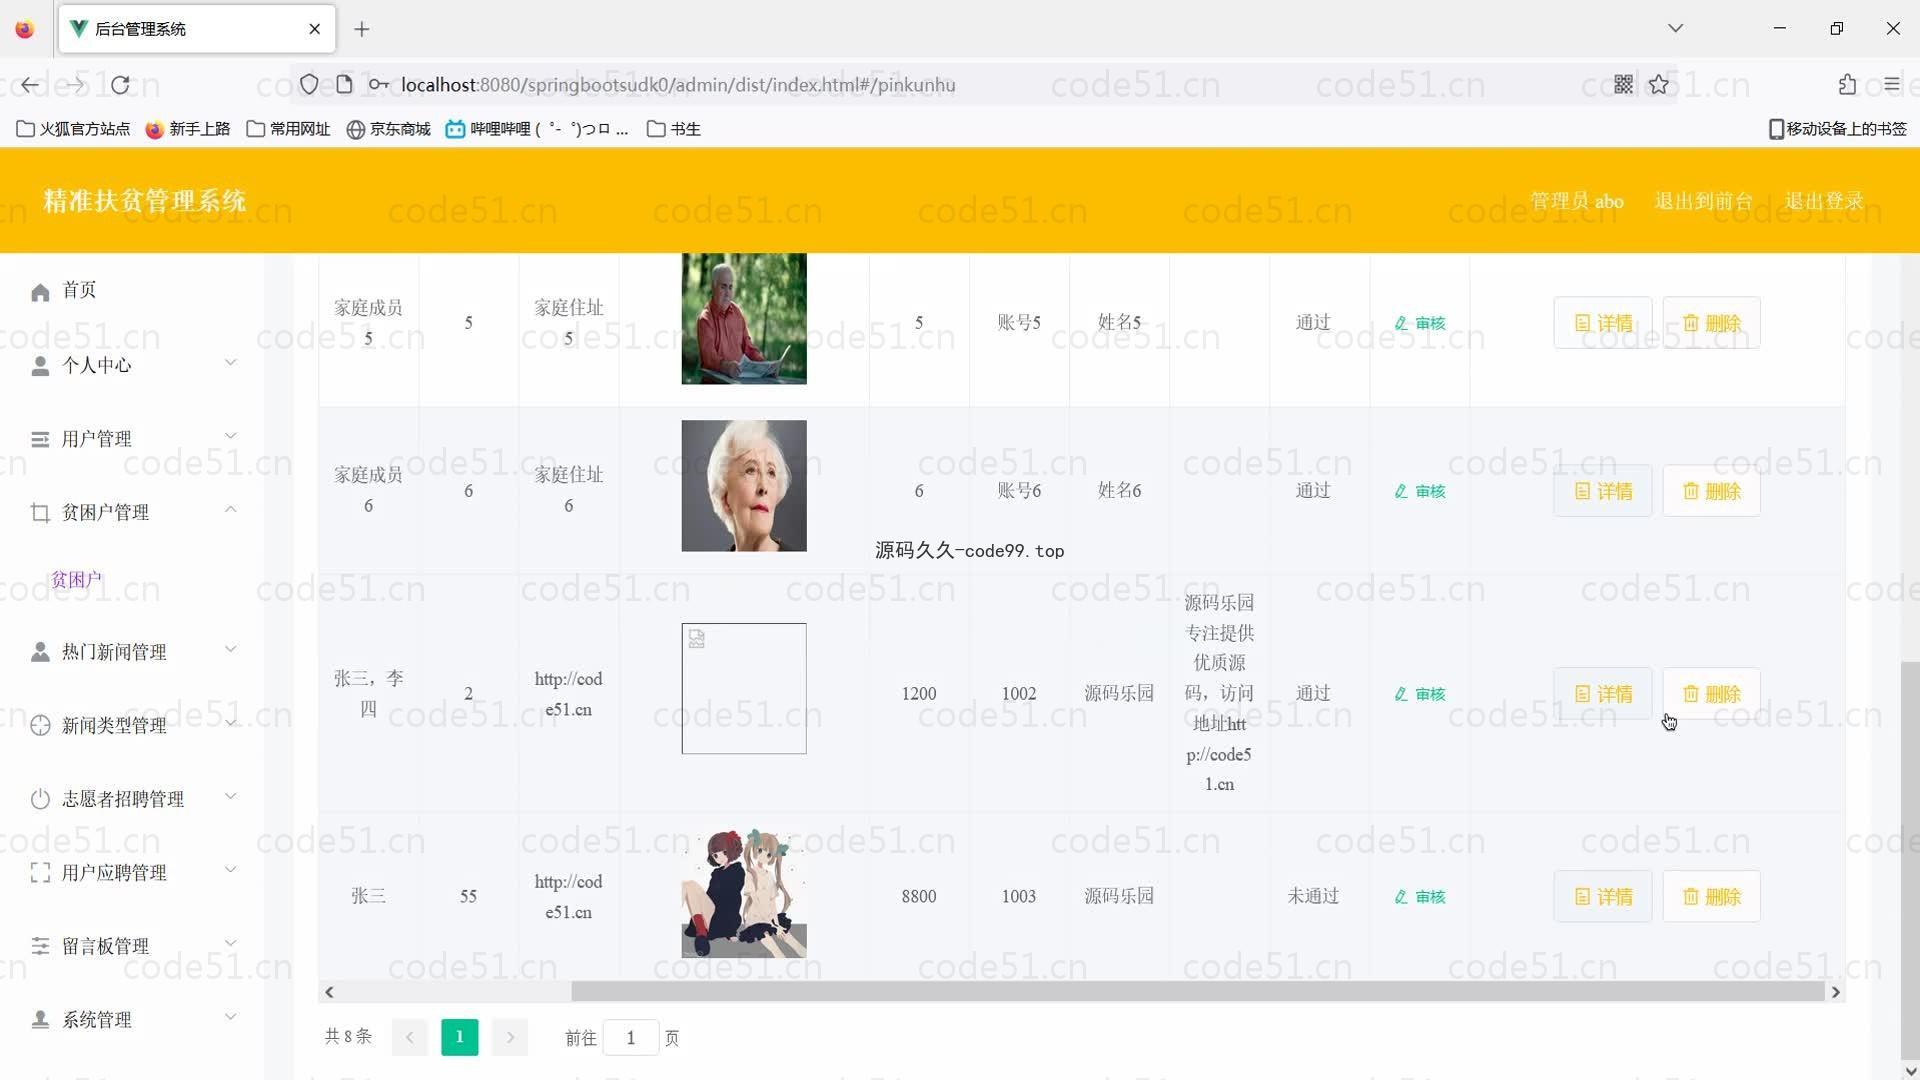This screenshot has width=1920, height=1080.
Task: Click the 用户管理 list icon
Action: coord(40,439)
